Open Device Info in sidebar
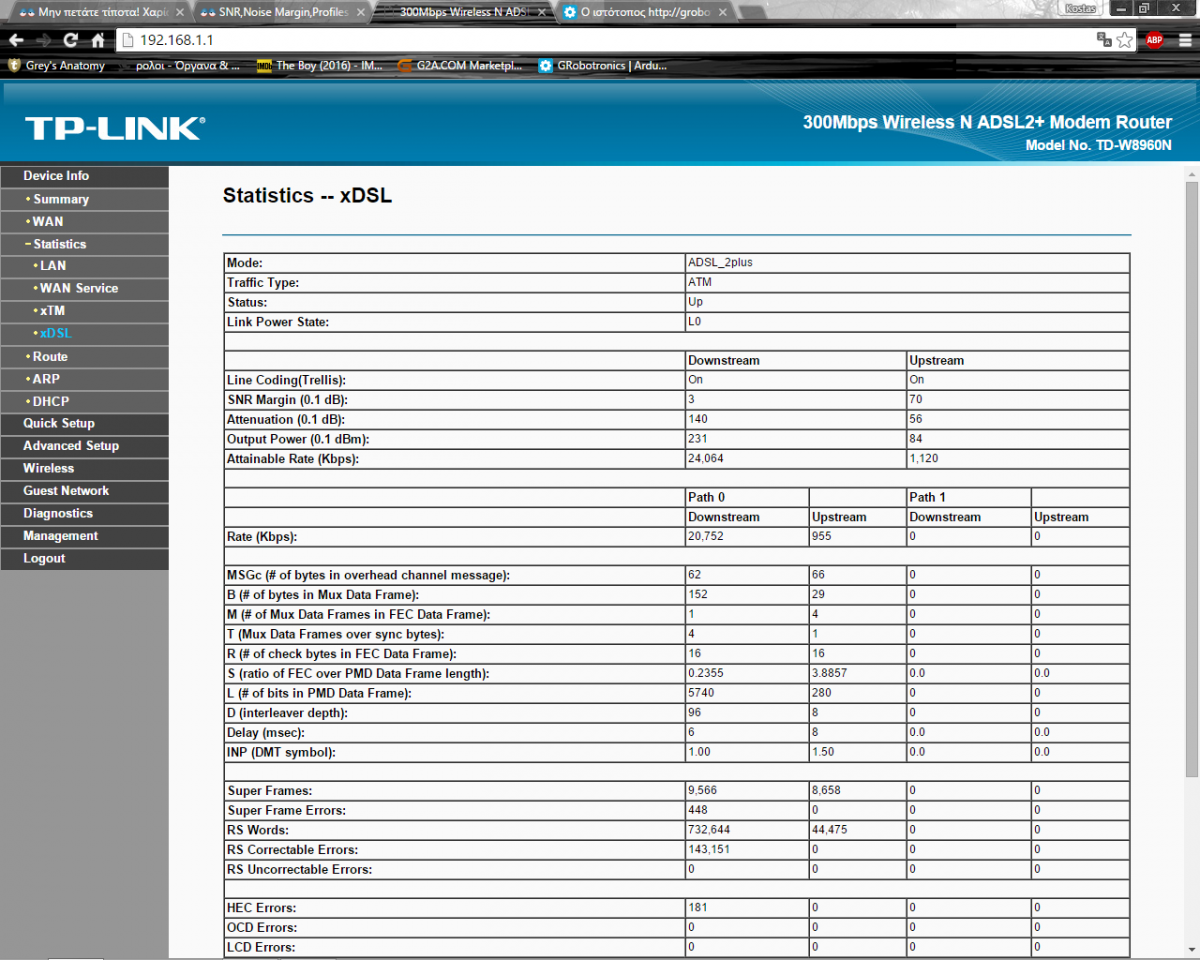This screenshot has width=1200, height=960. click(84, 176)
